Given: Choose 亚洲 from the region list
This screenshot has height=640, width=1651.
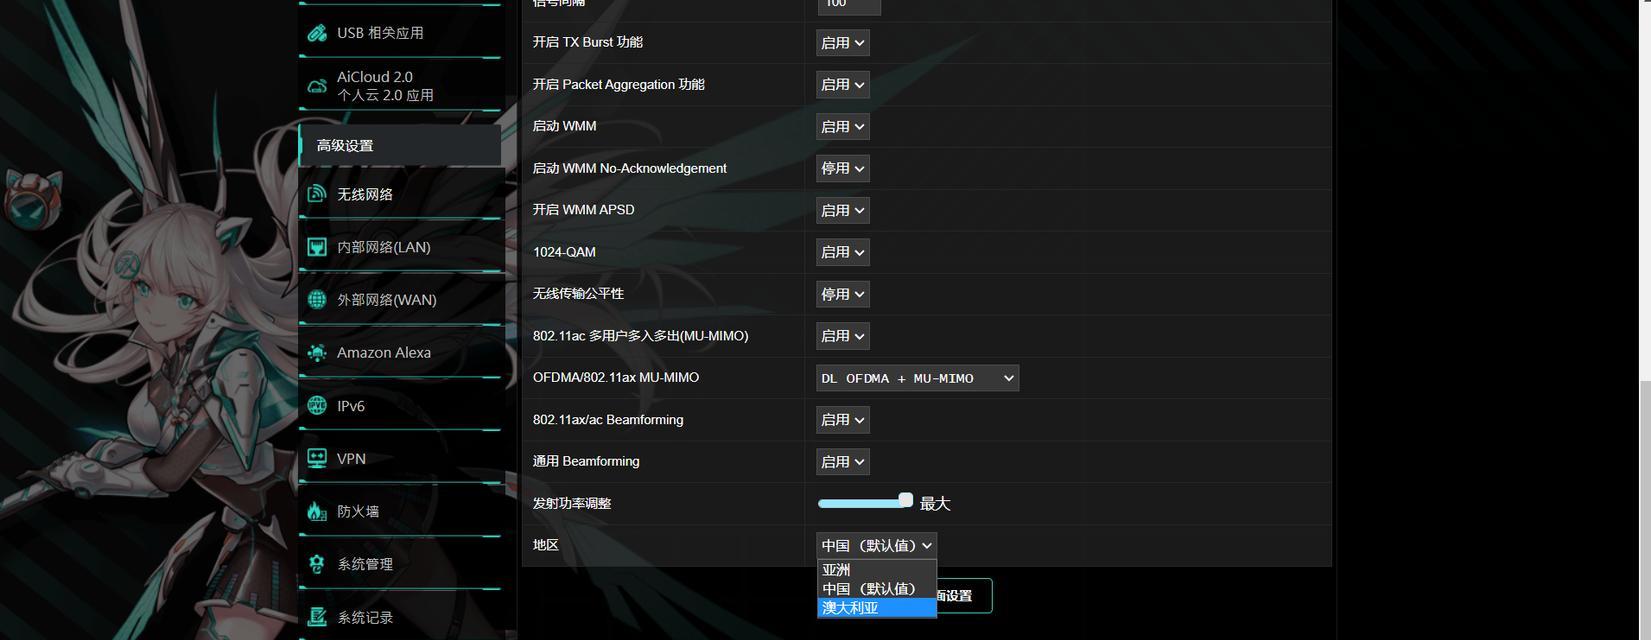Looking at the screenshot, I should pos(877,570).
